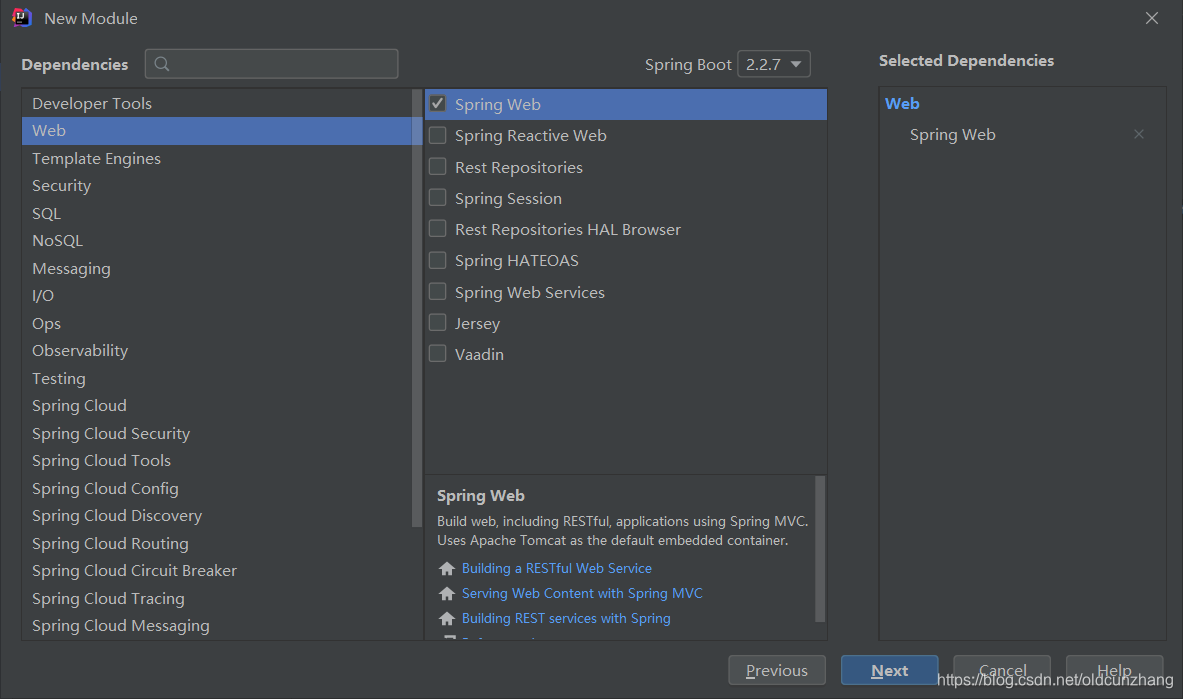Click the Help button

[x=1114, y=670]
